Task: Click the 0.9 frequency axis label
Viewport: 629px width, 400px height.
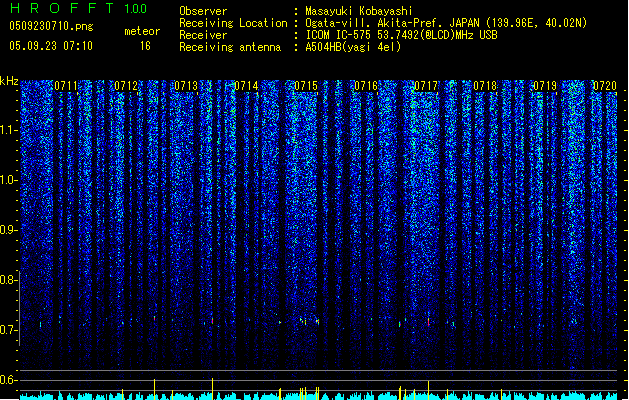Action: tap(9, 230)
